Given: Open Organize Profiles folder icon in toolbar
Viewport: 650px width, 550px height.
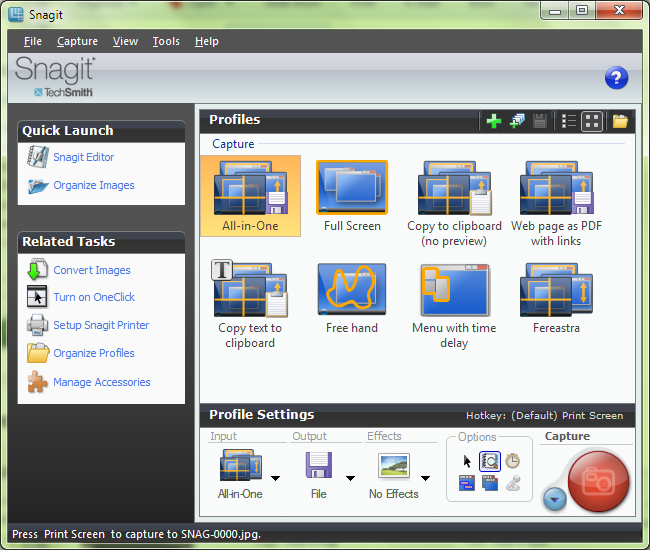Looking at the screenshot, I should tap(620, 121).
